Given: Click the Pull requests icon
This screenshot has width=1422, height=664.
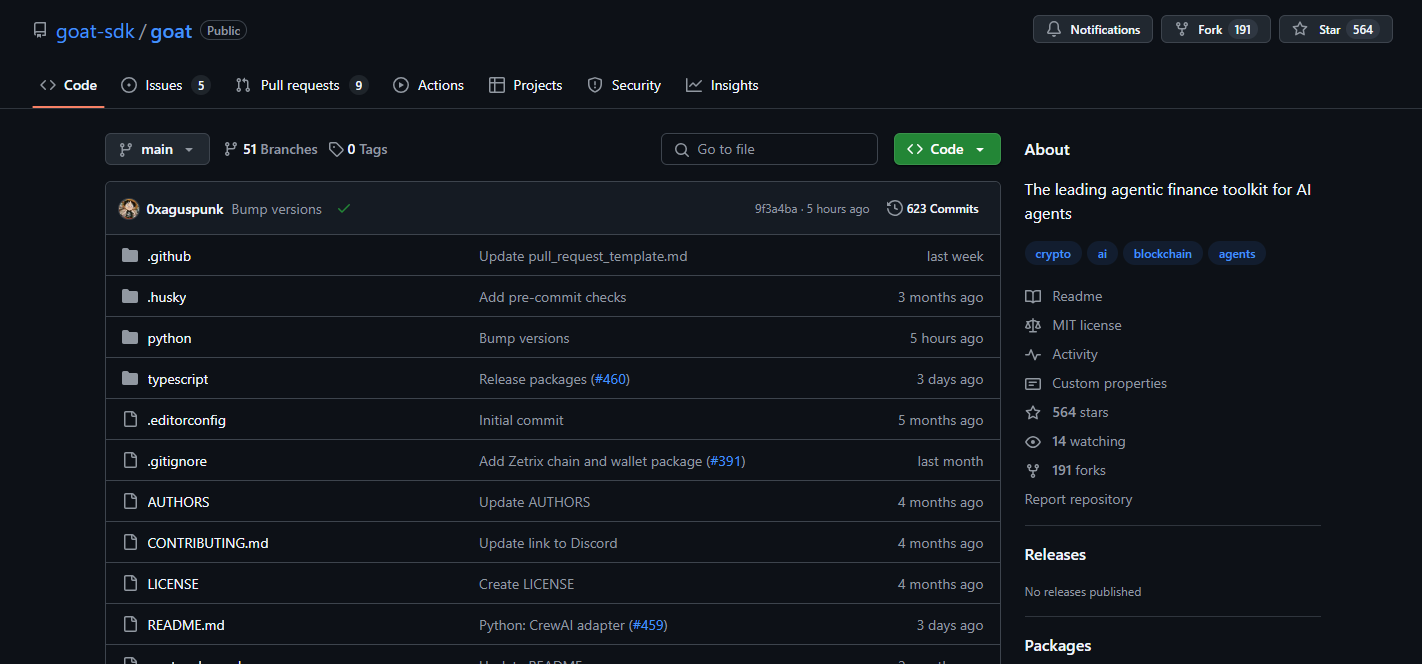Looking at the screenshot, I should [x=243, y=85].
